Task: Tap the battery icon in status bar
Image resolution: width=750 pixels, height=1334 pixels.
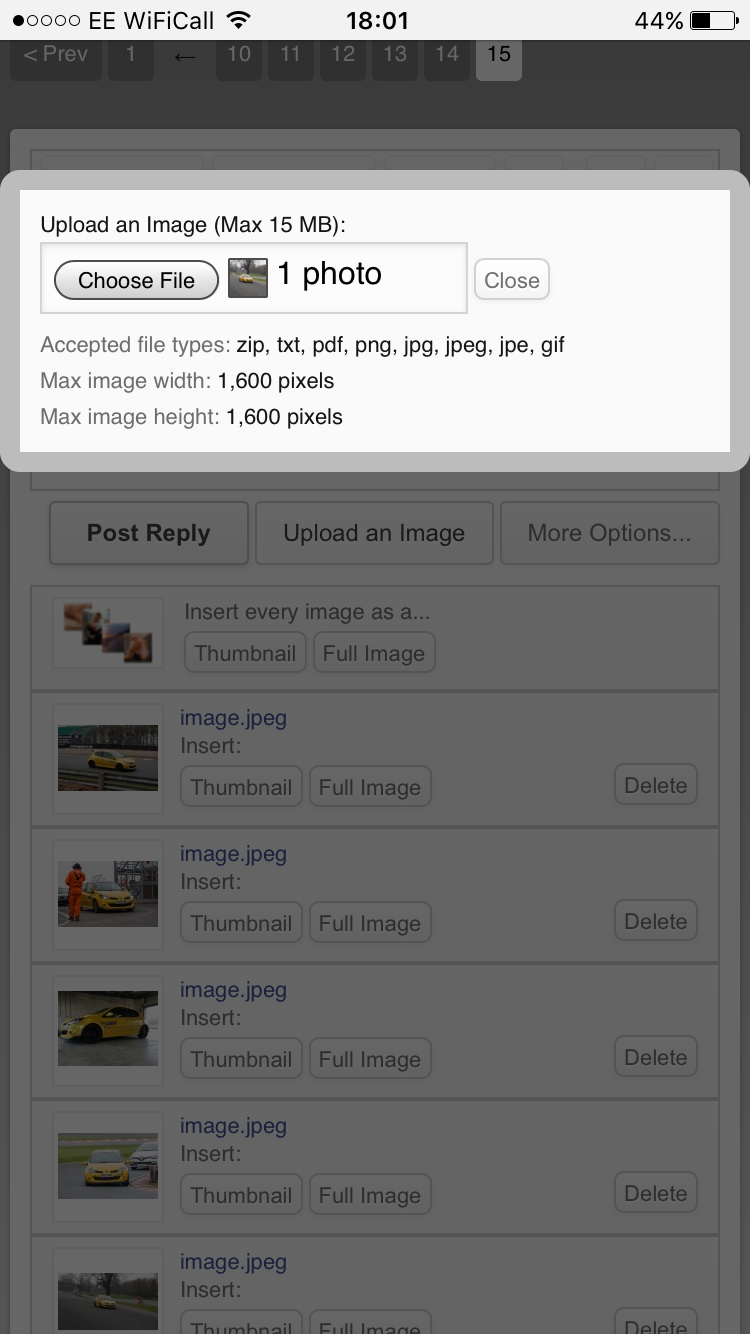Action: pos(714,20)
